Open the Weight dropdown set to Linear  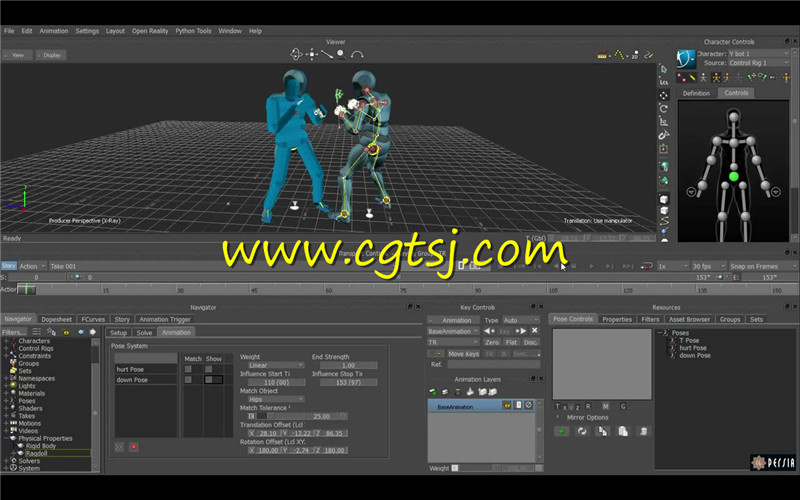[276, 365]
